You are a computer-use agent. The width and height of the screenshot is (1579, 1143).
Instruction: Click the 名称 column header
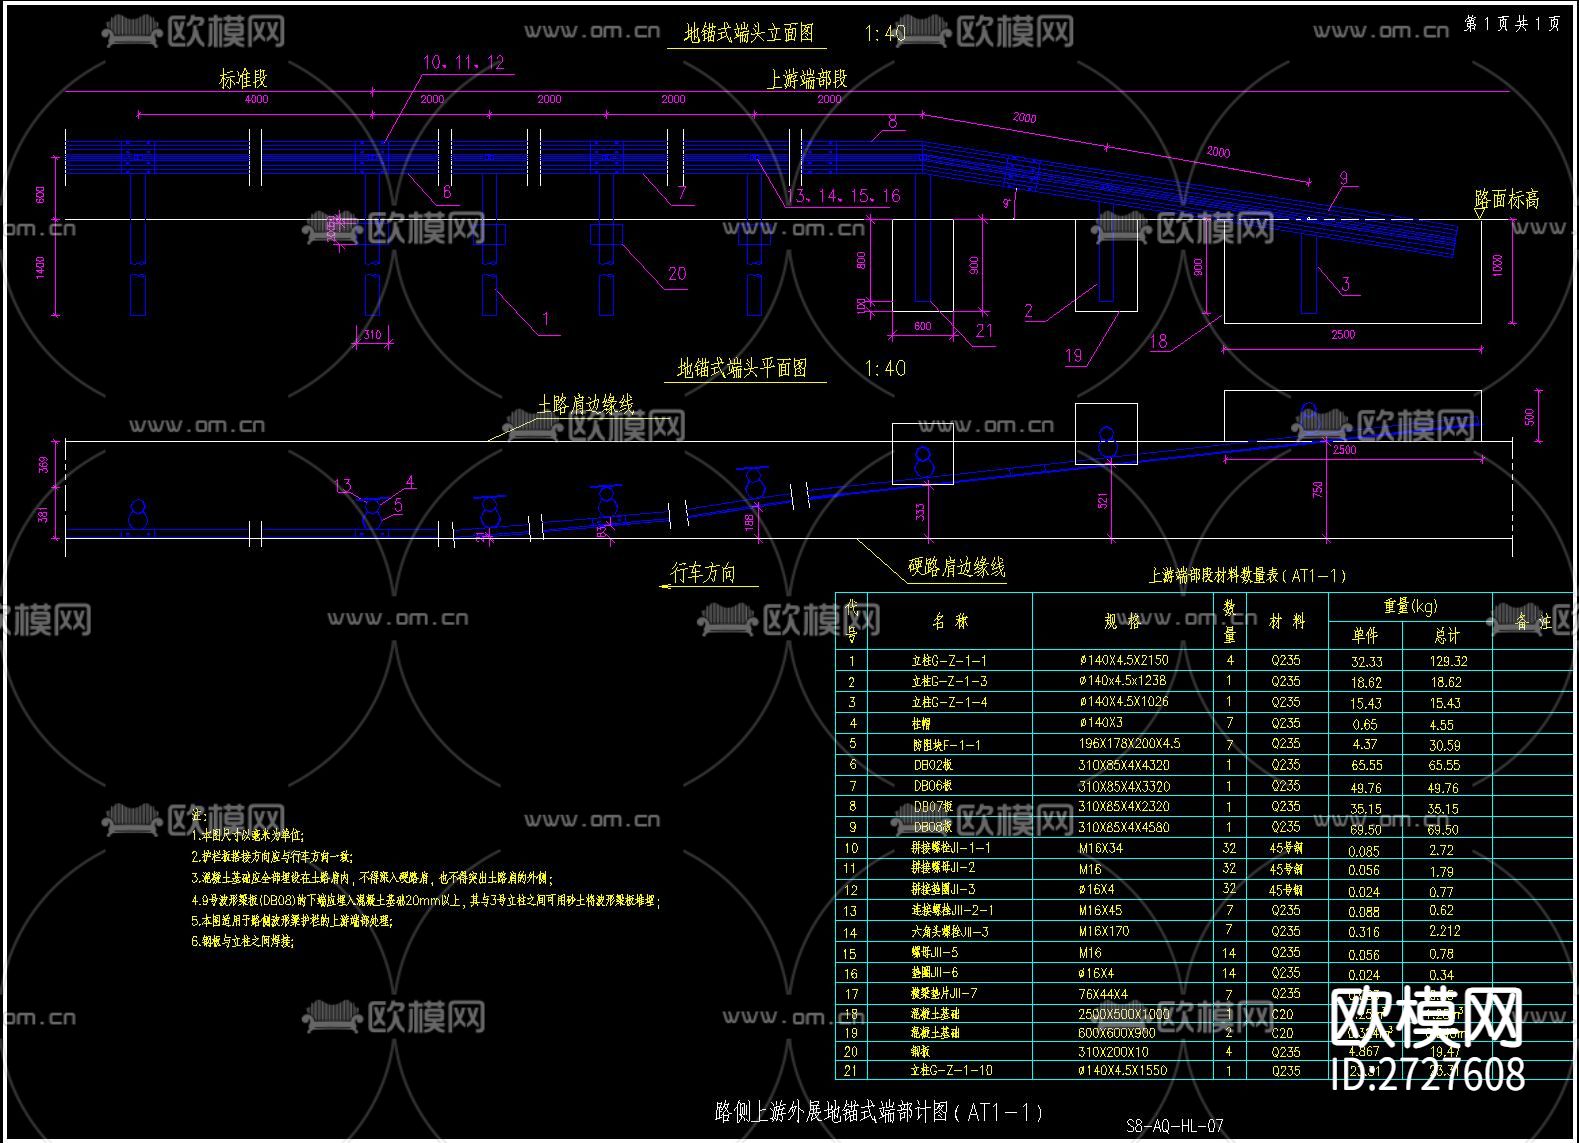point(950,621)
